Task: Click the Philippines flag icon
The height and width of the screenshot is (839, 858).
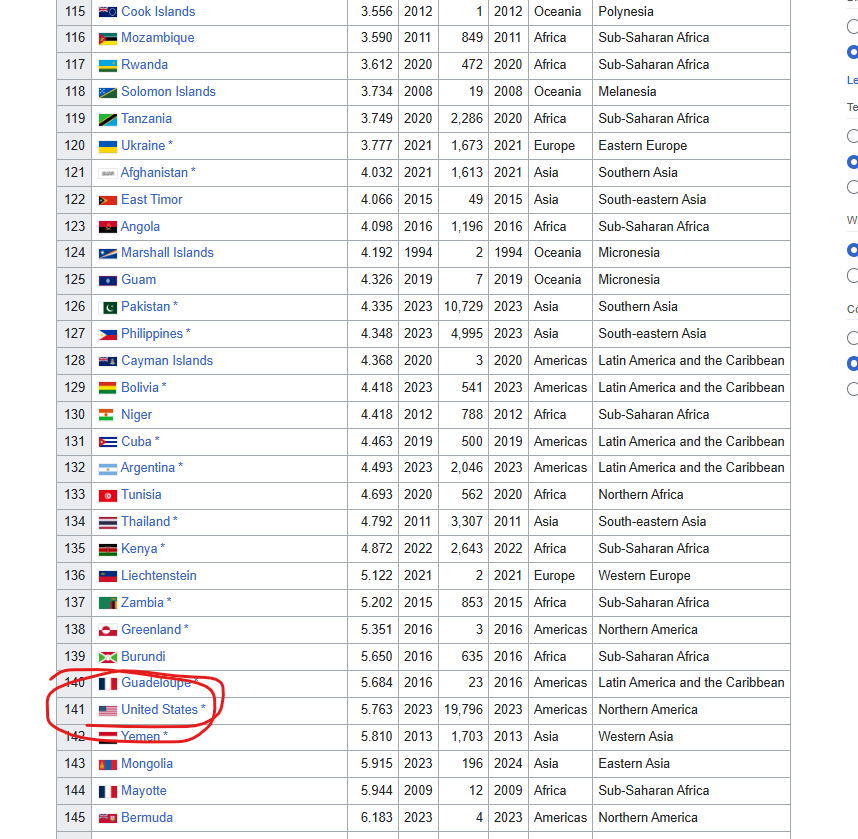Action: pyautogui.click(x=108, y=334)
